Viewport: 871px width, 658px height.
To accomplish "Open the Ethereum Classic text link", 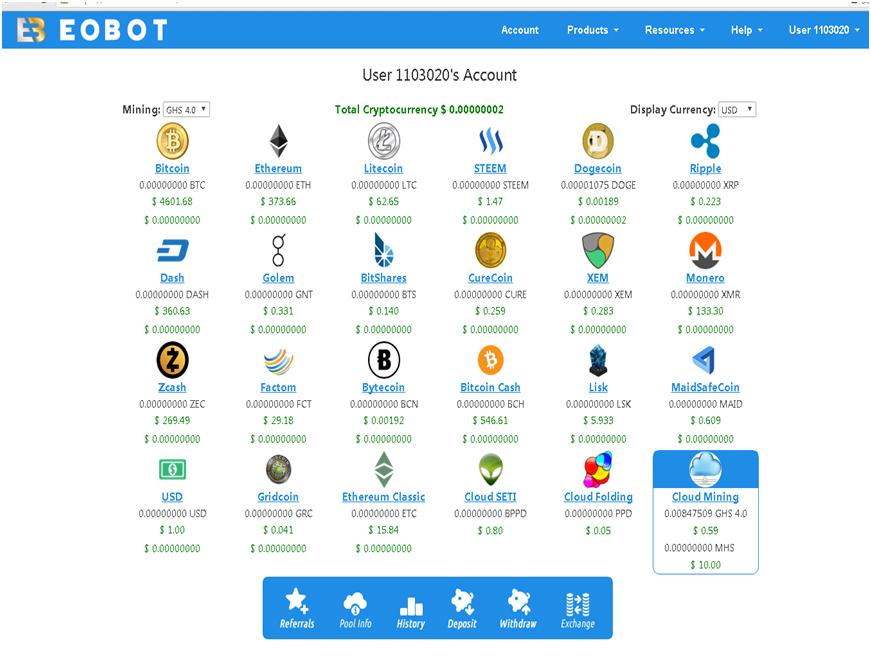I will pos(384,496).
